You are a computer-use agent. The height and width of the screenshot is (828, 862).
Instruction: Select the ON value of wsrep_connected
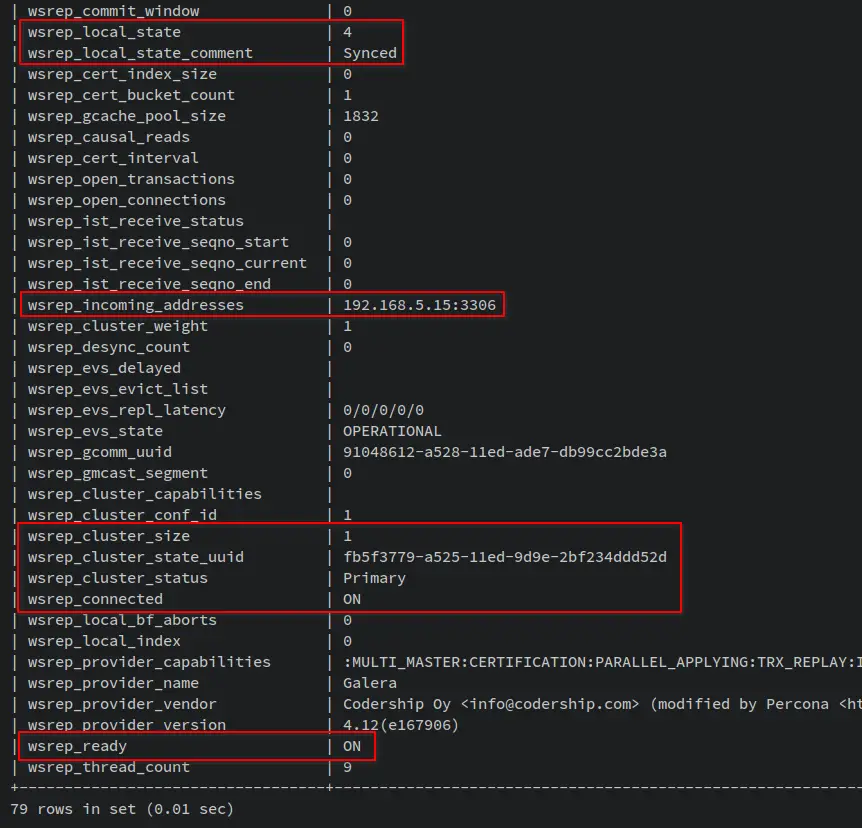click(352, 599)
